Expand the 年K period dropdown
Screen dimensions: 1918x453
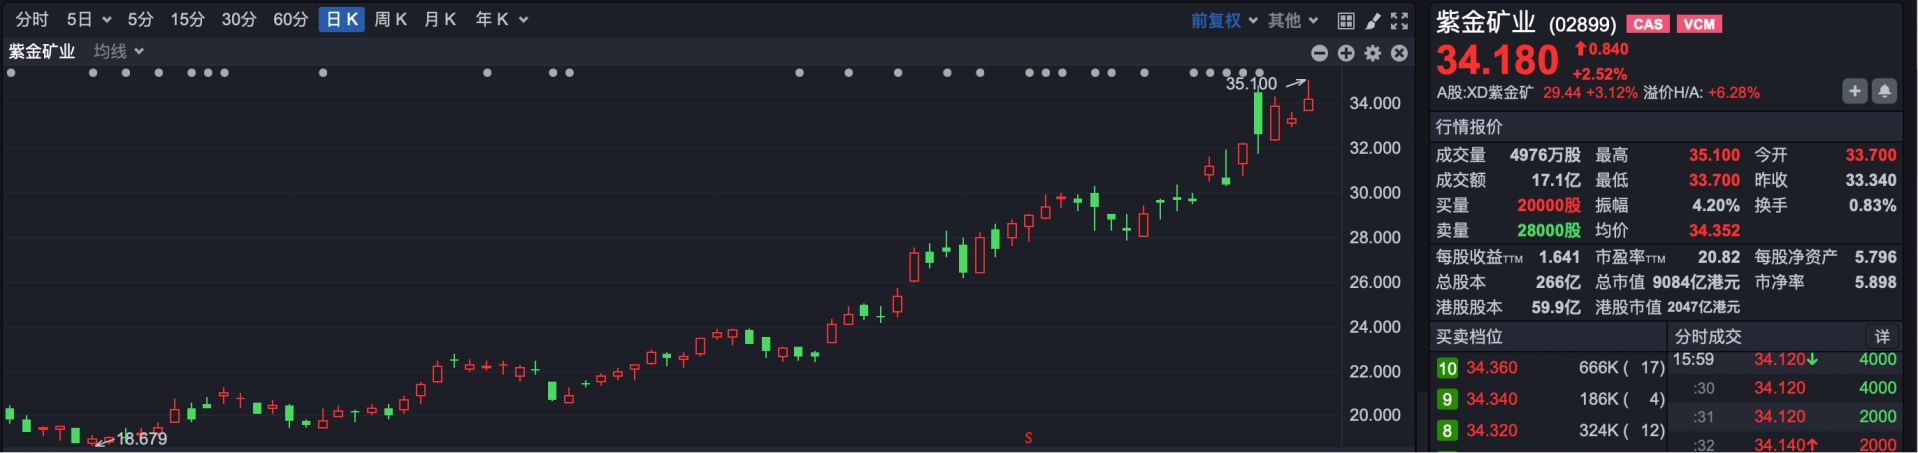pos(501,20)
